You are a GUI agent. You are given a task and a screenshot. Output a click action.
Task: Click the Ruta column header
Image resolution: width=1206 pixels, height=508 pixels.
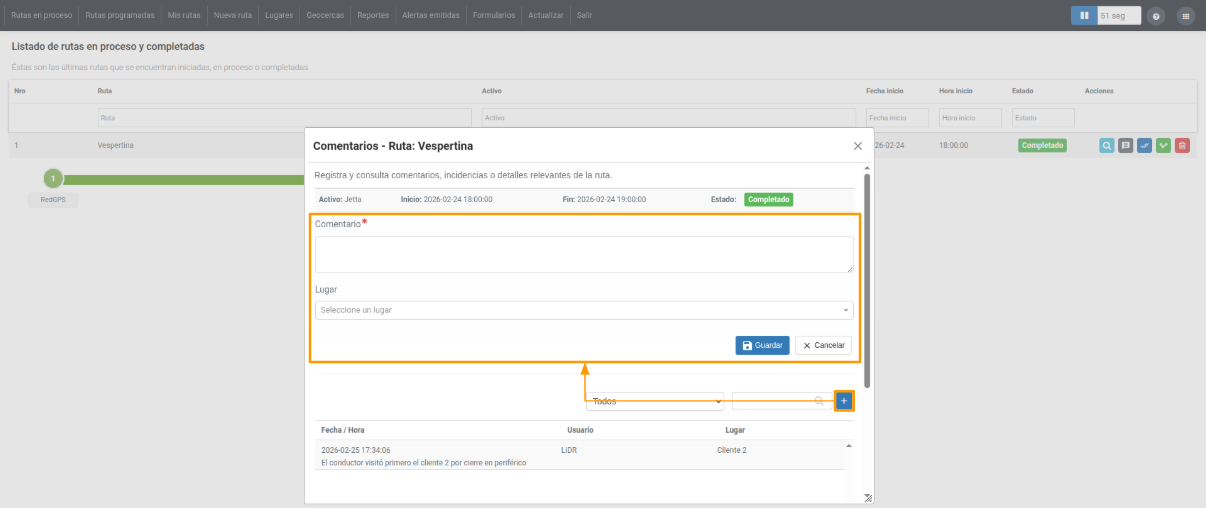coord(105,91)
